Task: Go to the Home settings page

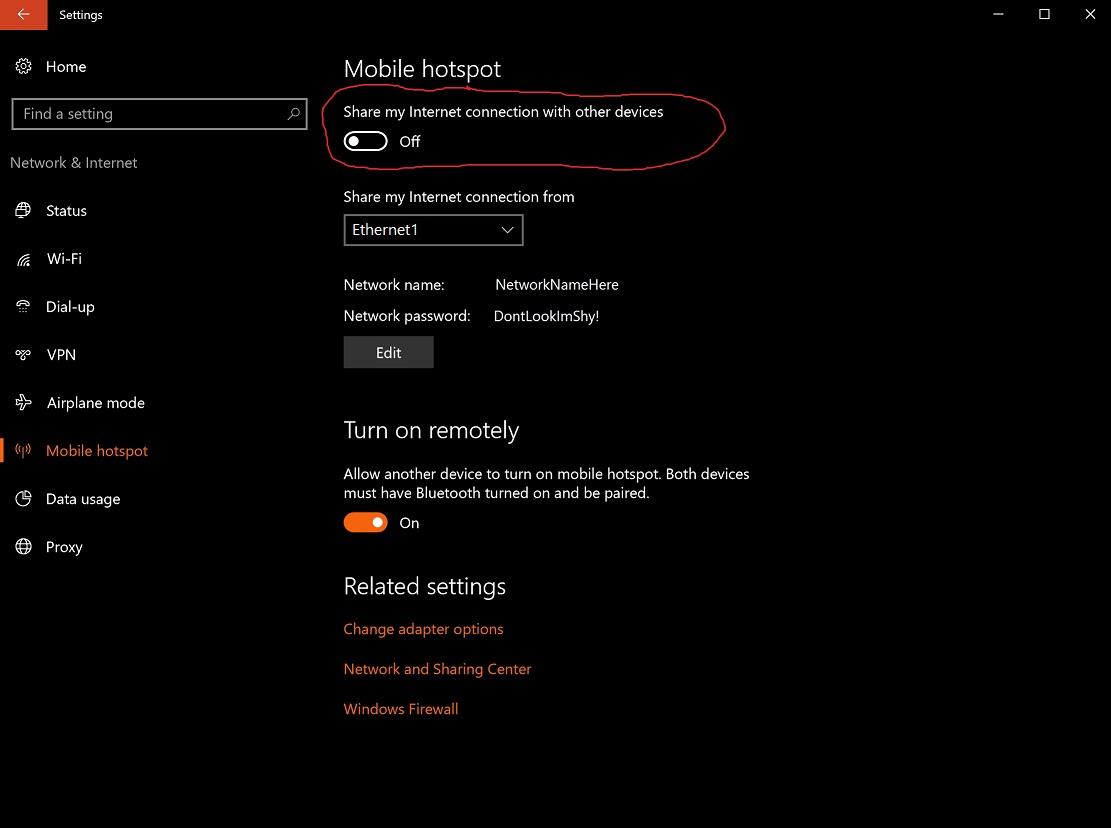Action: [x=65, y=66]
